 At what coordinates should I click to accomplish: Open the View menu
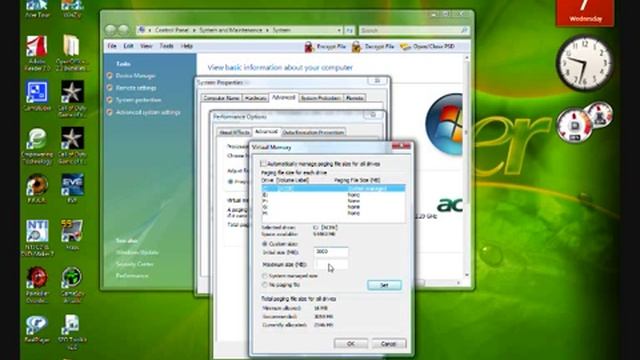coord(146,46)
